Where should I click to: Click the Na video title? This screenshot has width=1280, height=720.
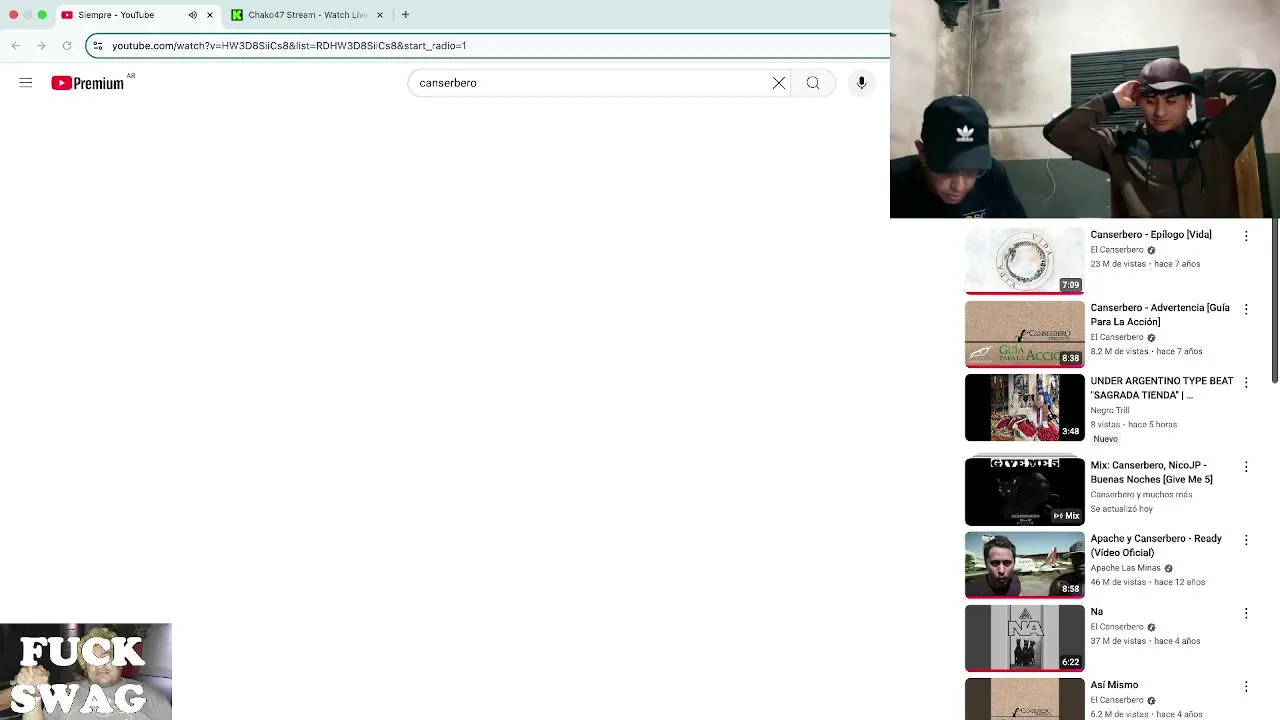coord(1097,611)
